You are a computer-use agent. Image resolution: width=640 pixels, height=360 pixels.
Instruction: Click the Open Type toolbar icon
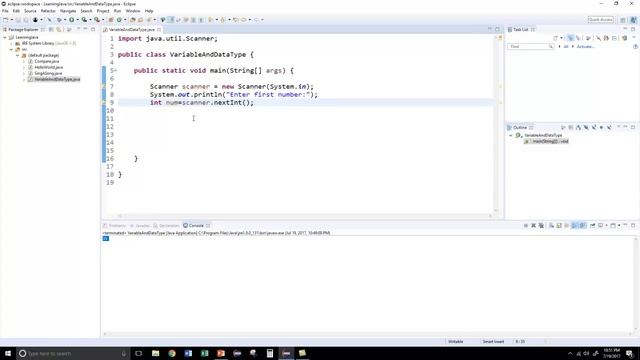(132, 20)
